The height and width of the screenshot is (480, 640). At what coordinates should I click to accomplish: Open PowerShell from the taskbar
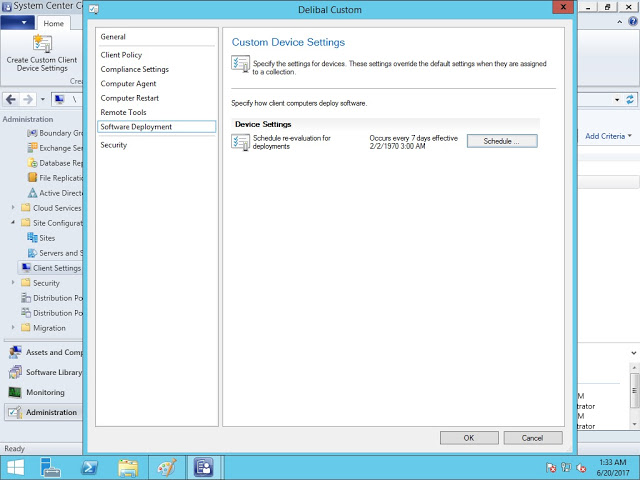pos(88,467)
